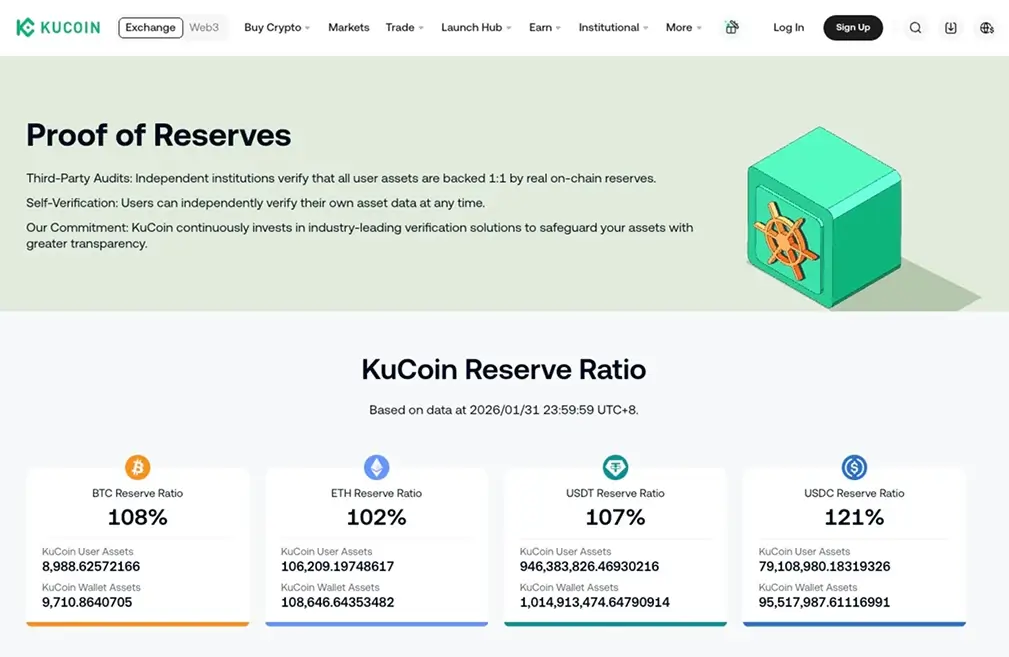Open the rewards gift icon

[x=731, y=27]
